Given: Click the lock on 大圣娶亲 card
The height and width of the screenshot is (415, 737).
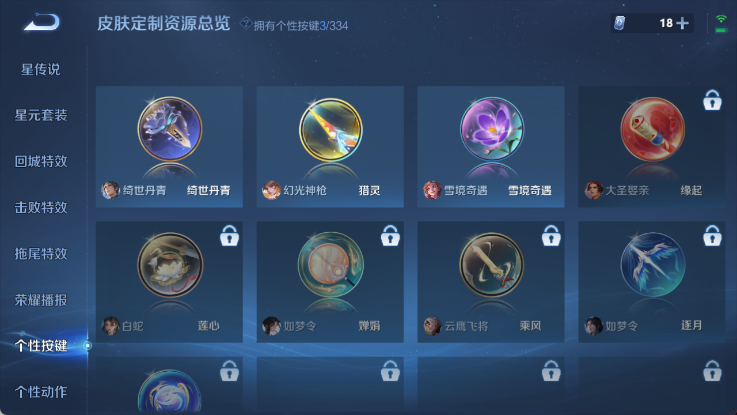Looking at the screenshot, I should click(712, 100).
